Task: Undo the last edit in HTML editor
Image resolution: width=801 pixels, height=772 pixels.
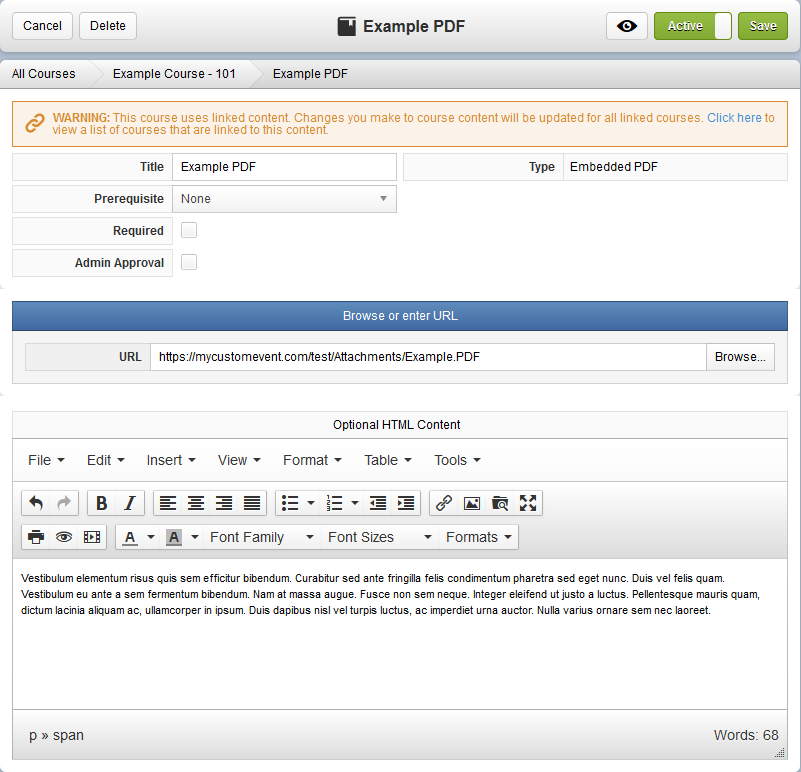Action: (36, 503)
